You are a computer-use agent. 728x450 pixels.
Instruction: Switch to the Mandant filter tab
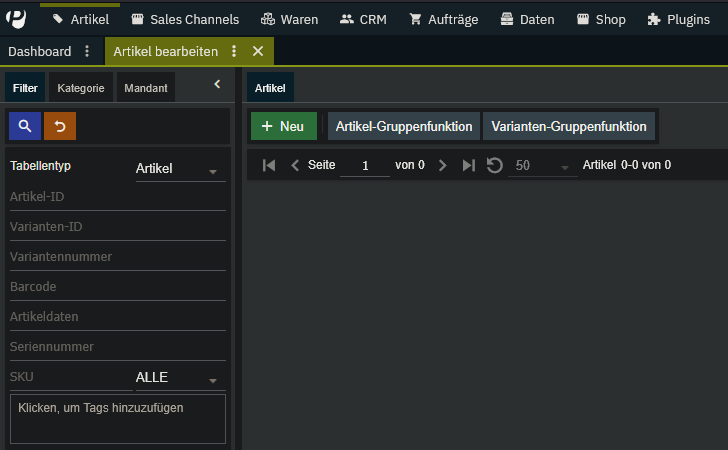click(x=146, y=88)
